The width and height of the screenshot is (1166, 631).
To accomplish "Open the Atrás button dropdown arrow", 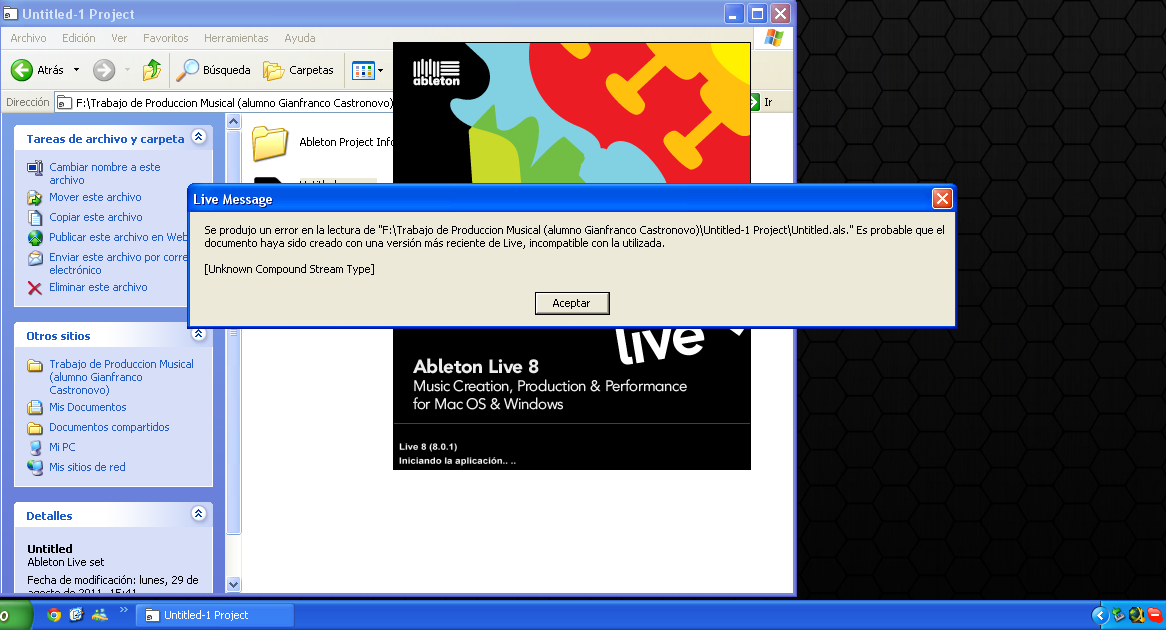I will tap(74, 70).
